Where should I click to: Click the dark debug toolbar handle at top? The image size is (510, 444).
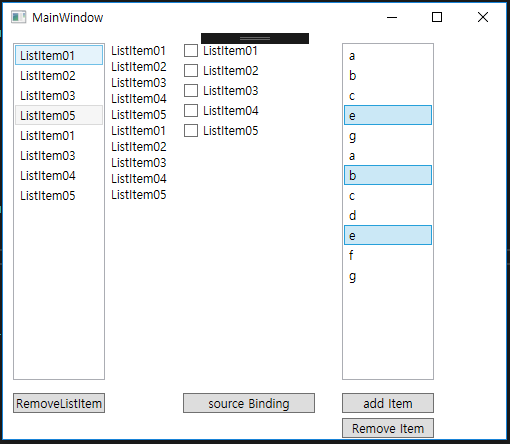255,38
